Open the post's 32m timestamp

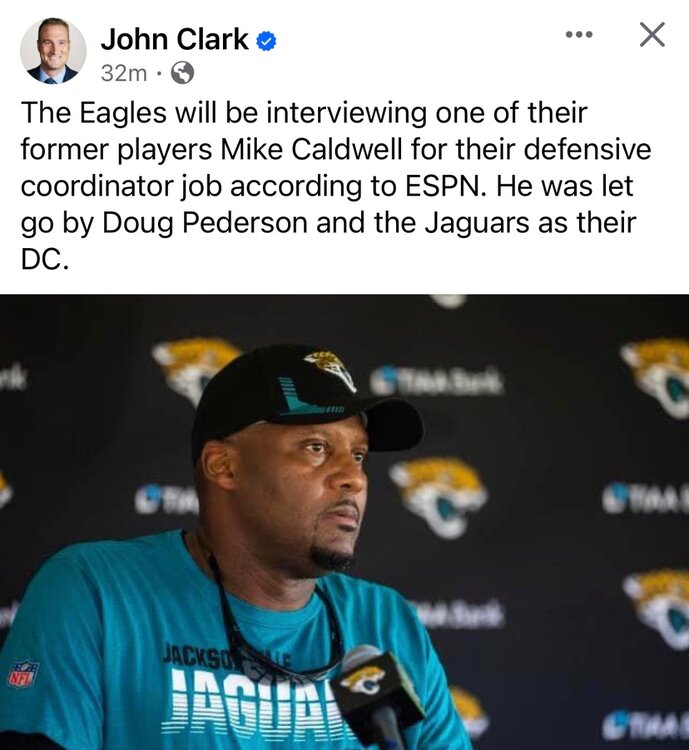tap(124, 73)
